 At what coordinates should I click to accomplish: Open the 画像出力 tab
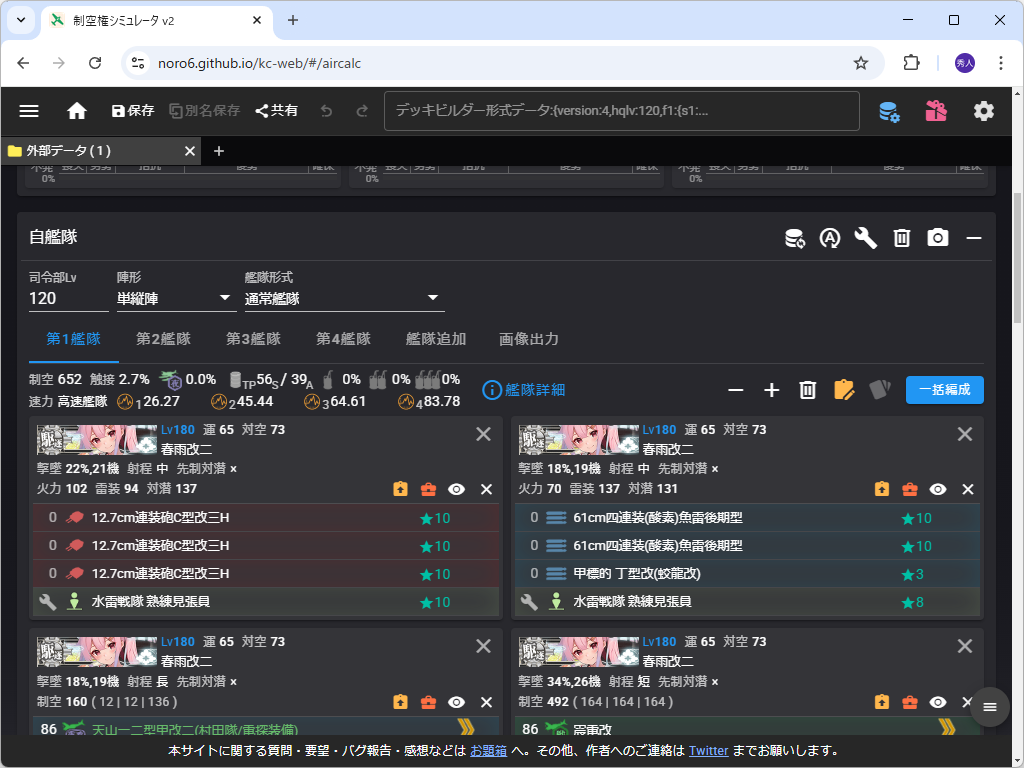pos(529,339)
